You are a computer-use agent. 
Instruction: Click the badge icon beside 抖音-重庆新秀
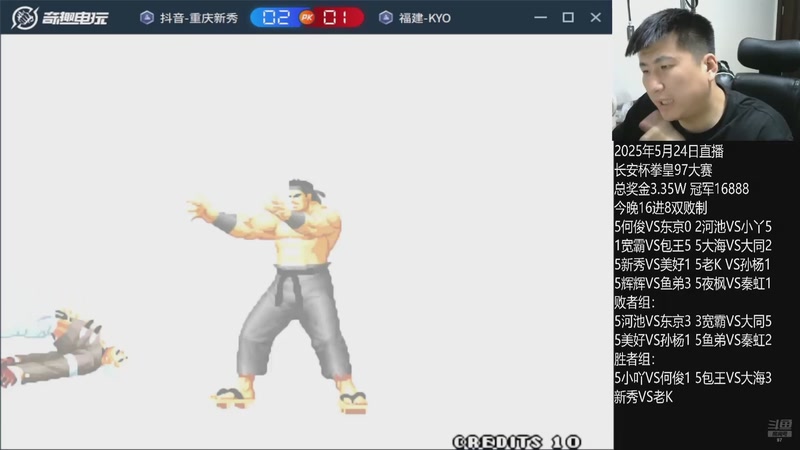point(147,18)
